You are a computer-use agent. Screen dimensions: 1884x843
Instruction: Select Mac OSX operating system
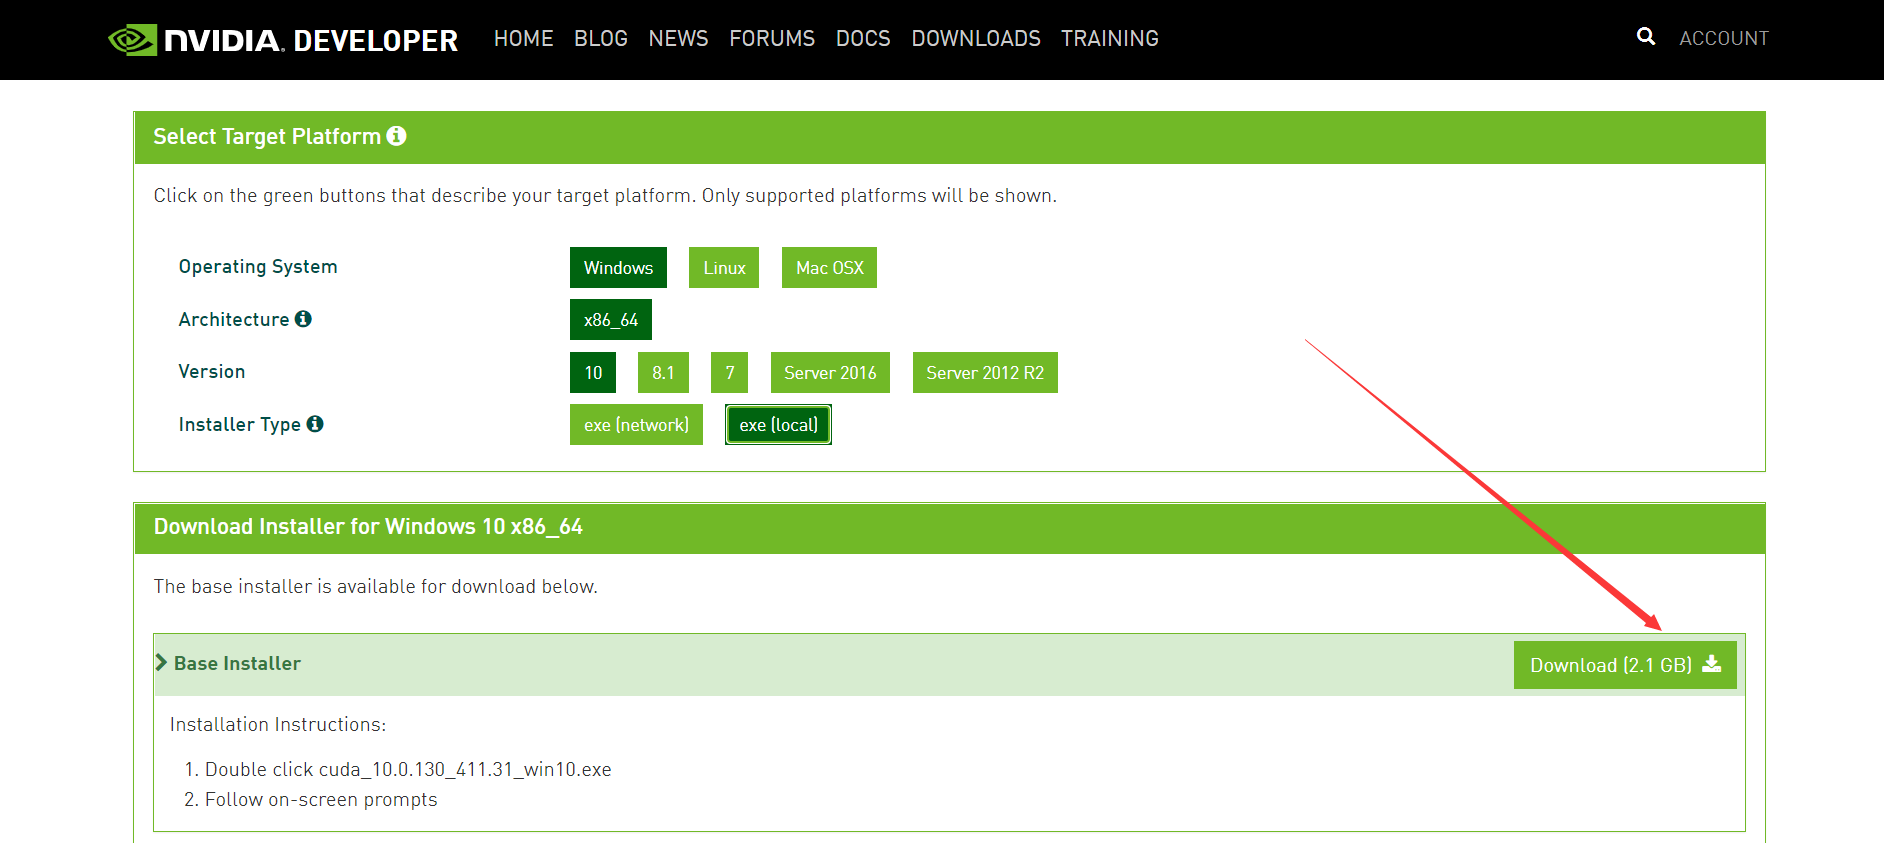tap(829, 268)
